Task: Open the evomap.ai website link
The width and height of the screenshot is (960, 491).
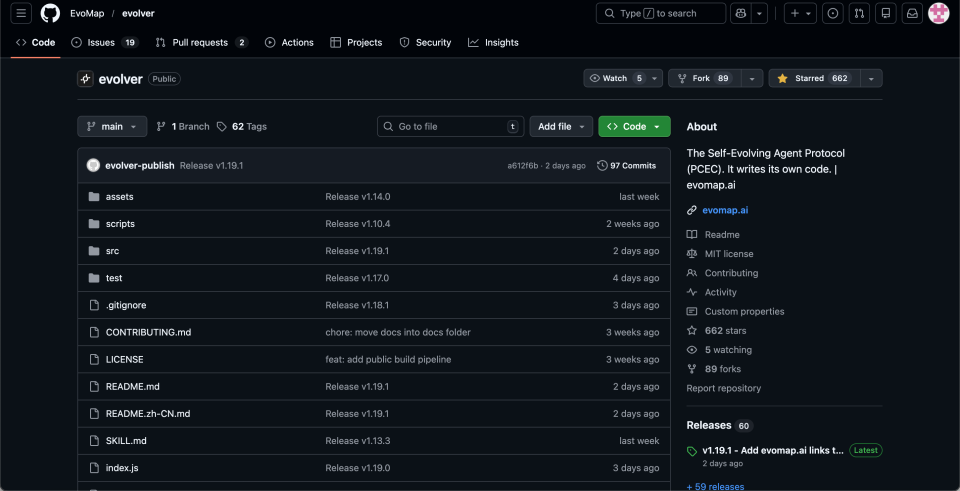Action: 725,210
